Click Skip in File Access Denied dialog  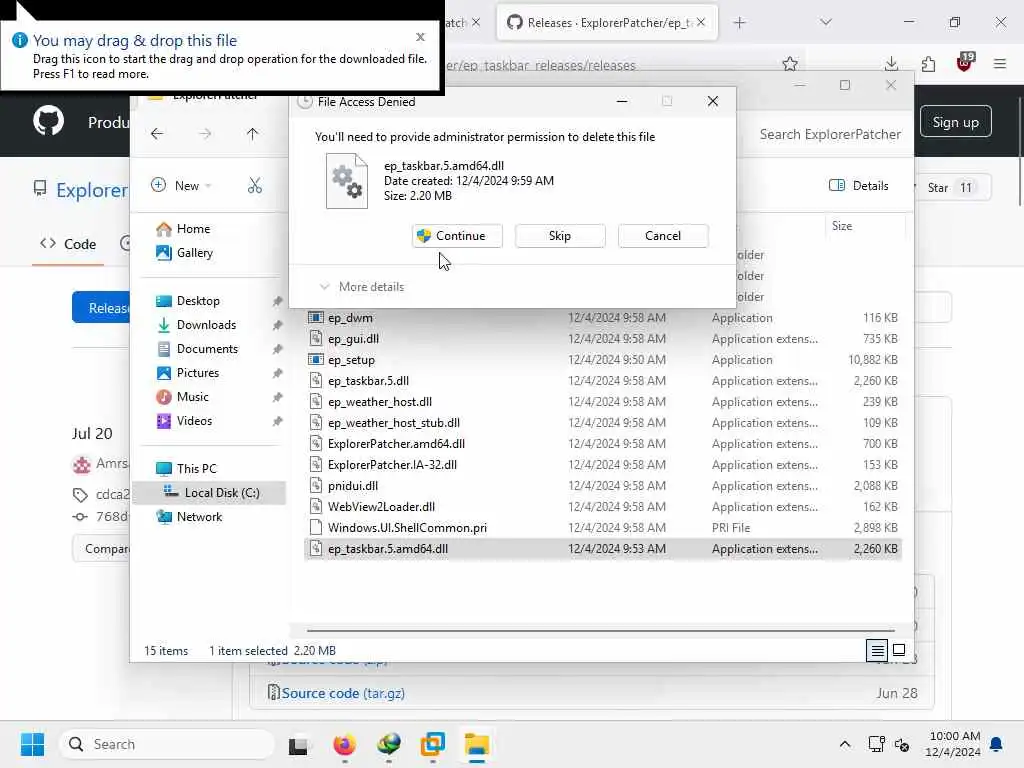tap(560, 236)
